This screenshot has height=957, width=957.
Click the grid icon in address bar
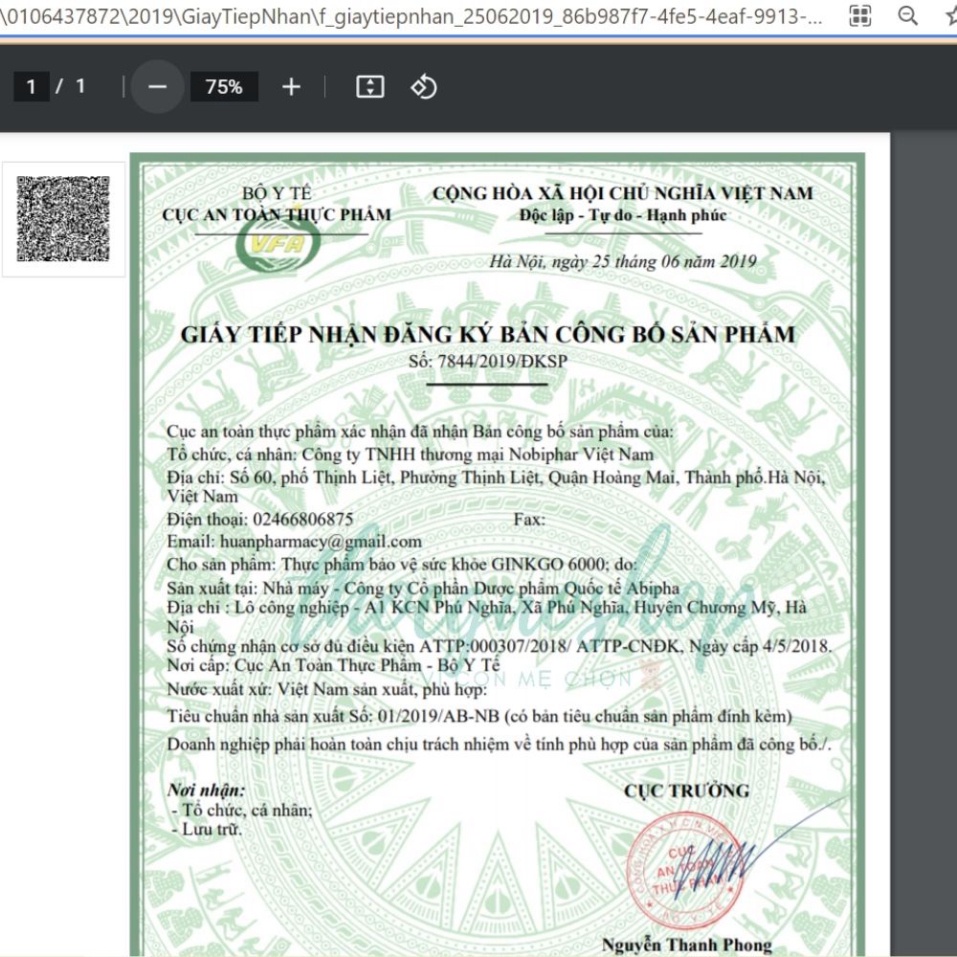point(859,16)
